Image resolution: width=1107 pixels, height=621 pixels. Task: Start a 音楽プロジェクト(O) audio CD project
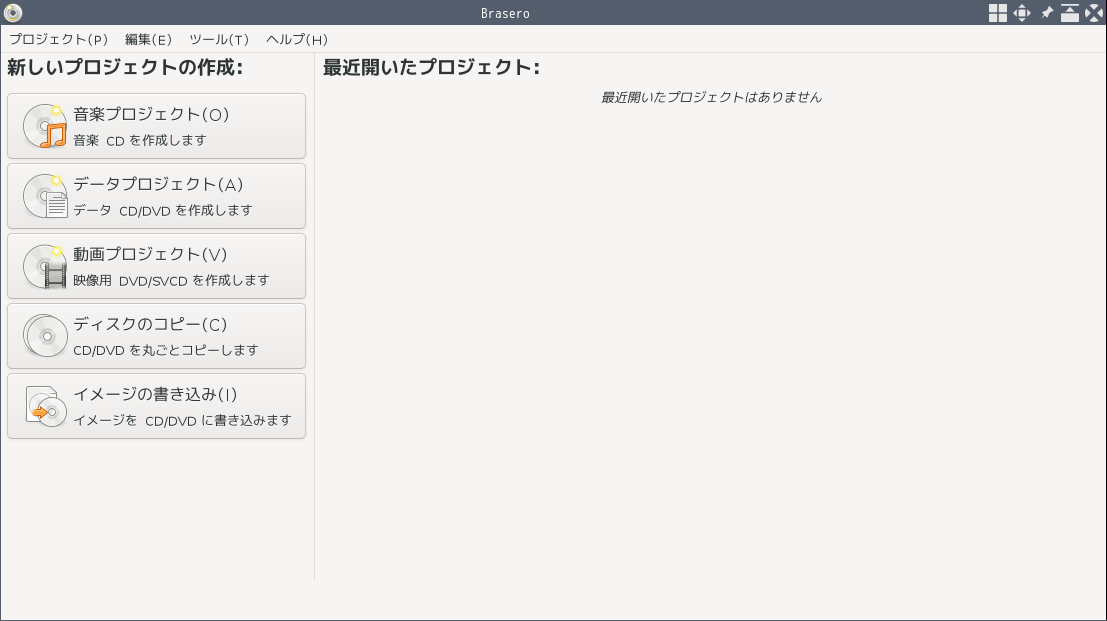click(157, 126)
